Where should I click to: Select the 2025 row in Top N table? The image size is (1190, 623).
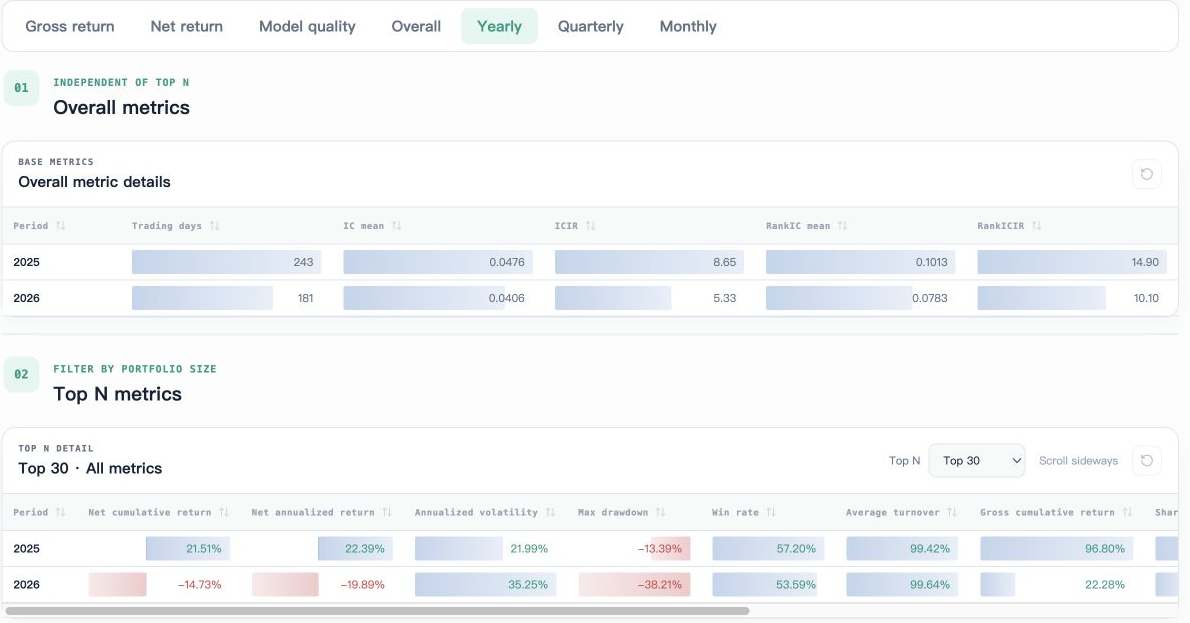[x=590, y=549]
